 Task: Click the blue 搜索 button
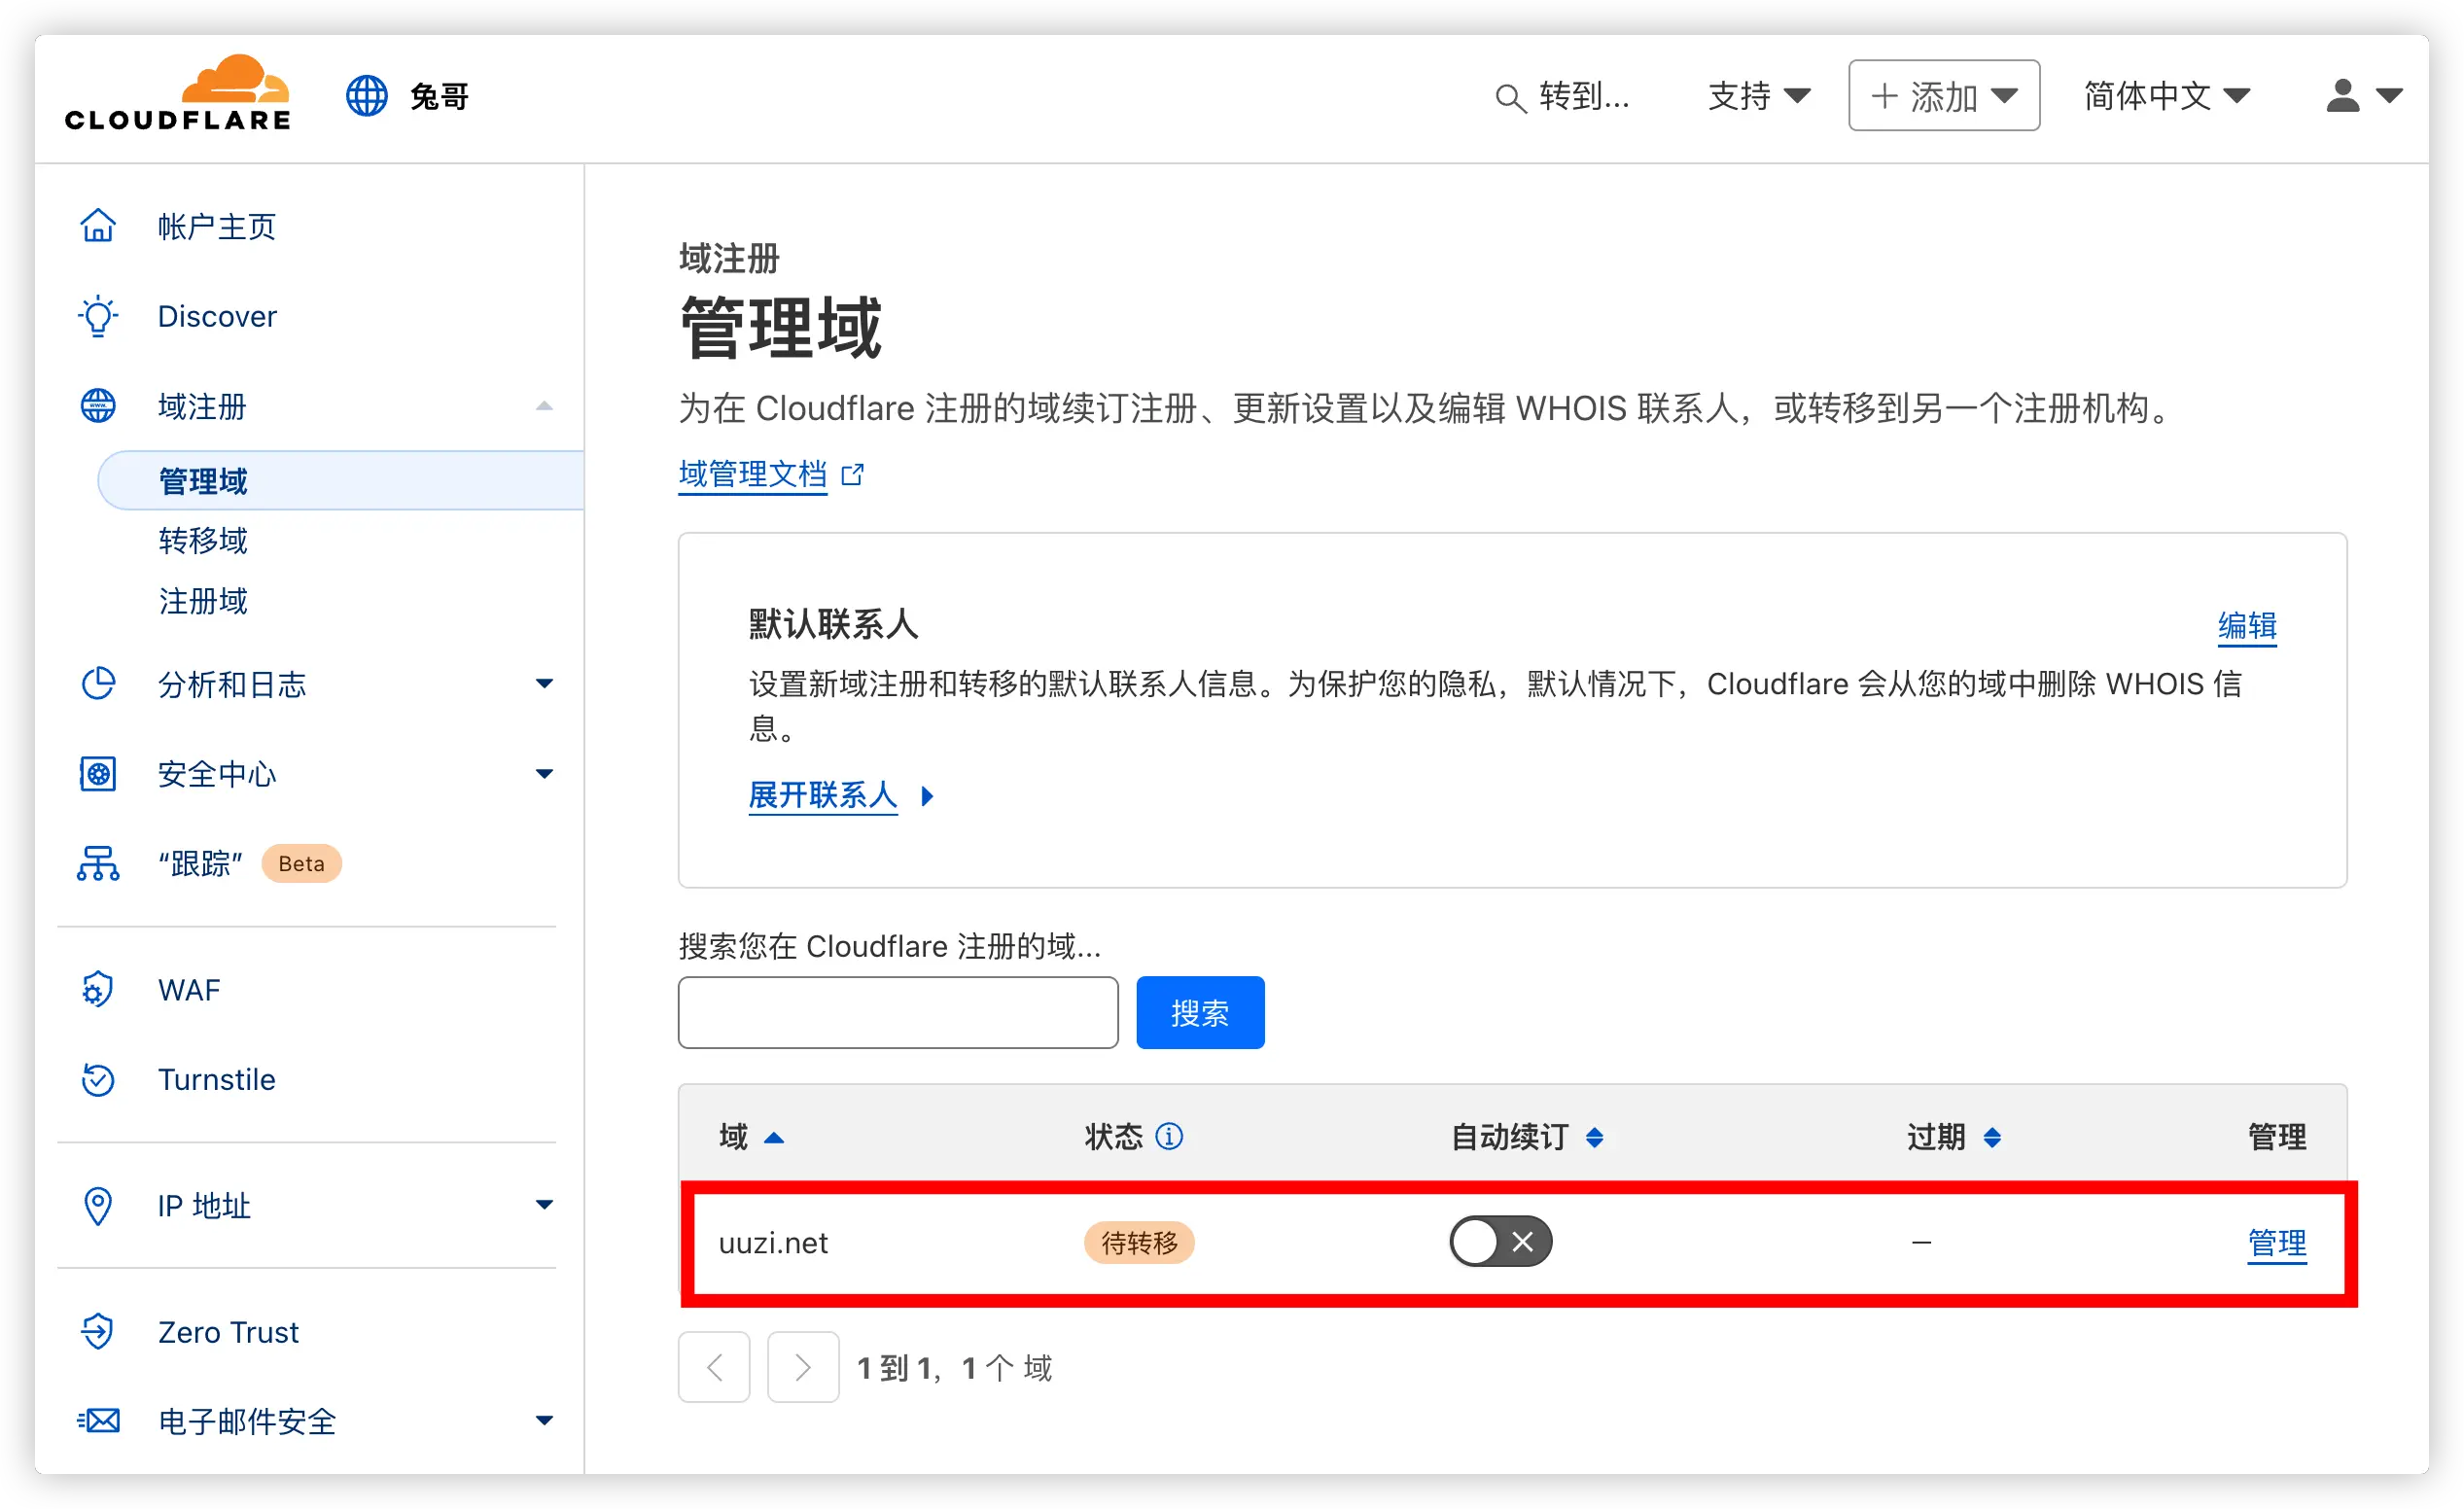(x=1200, y=1013)
